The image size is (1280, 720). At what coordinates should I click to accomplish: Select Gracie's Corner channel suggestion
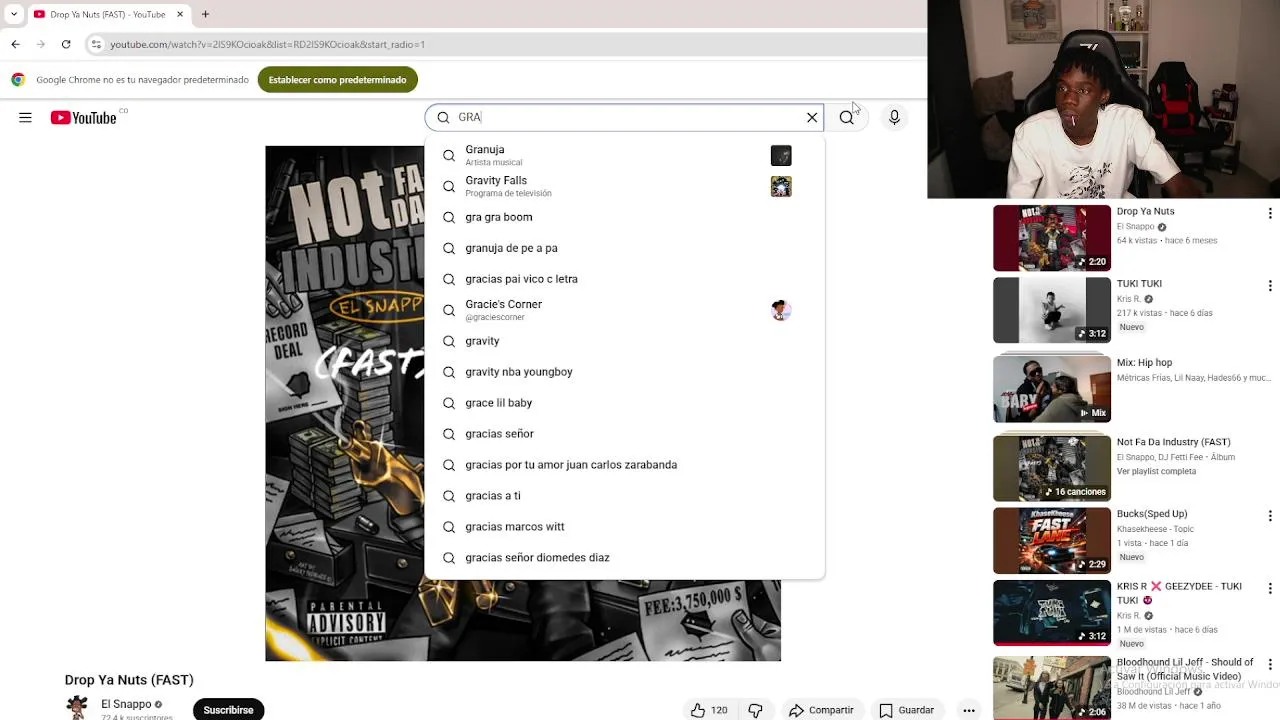[x=624, y=310]
